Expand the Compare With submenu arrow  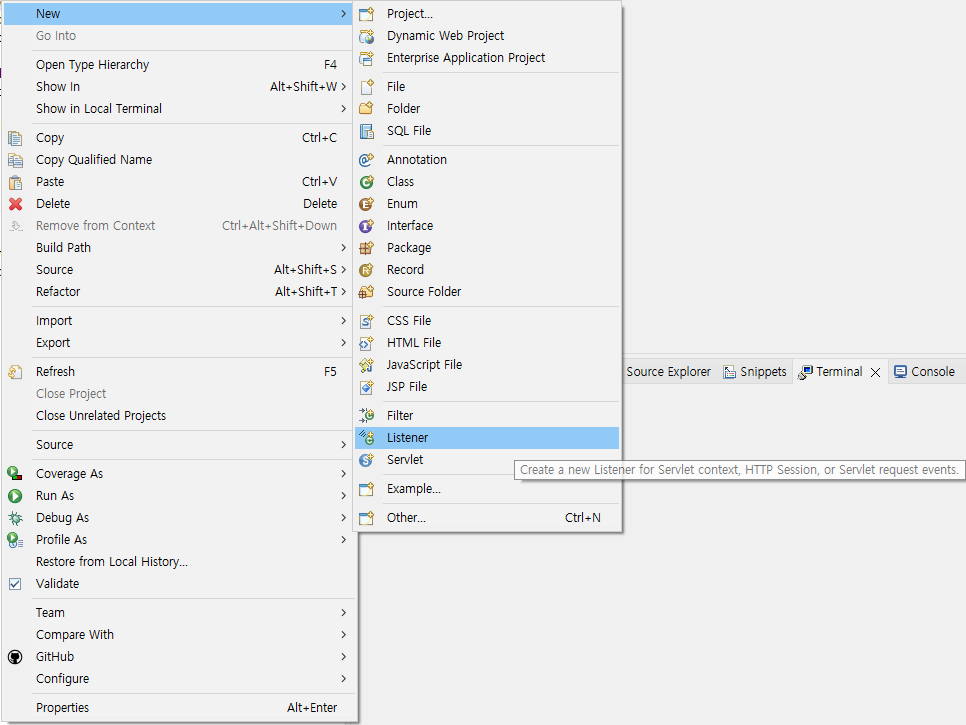pyautogui.click(x=343, y=635)
